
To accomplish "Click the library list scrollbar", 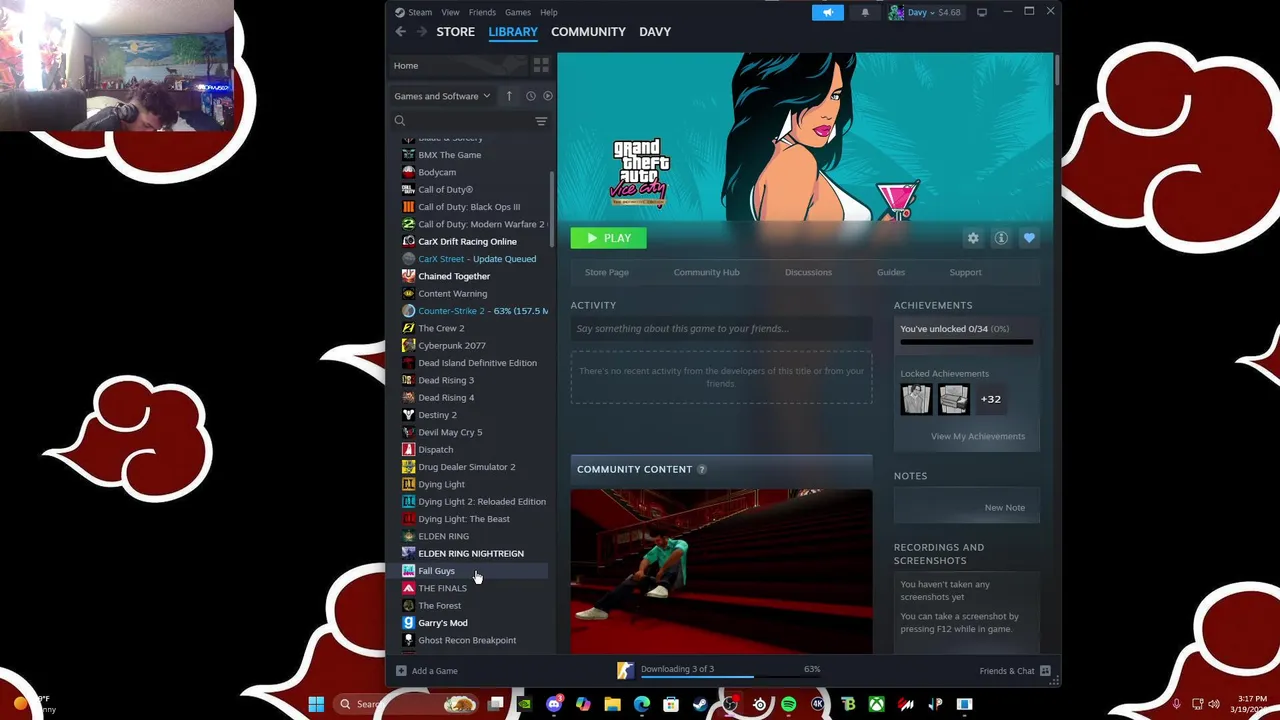I will 552,209.
